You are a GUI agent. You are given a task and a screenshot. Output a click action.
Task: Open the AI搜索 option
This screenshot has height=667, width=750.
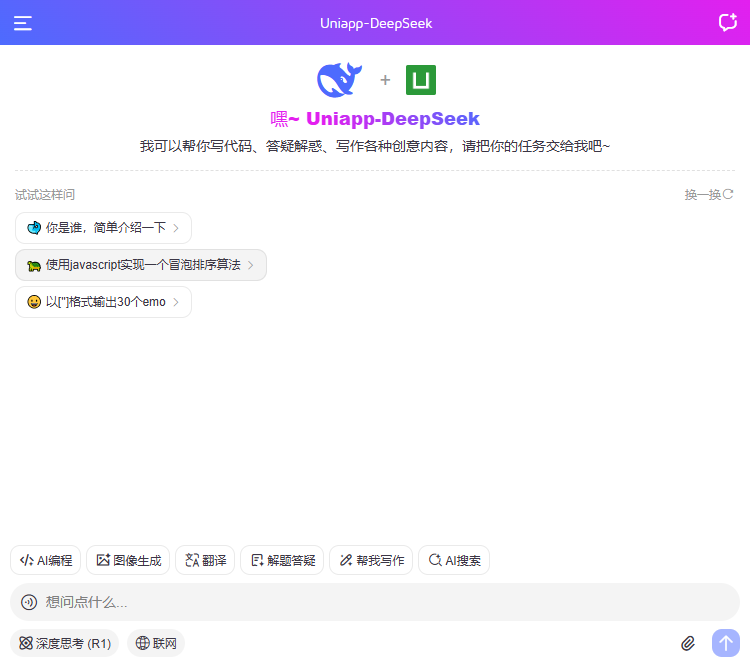(x=454, y=560)
